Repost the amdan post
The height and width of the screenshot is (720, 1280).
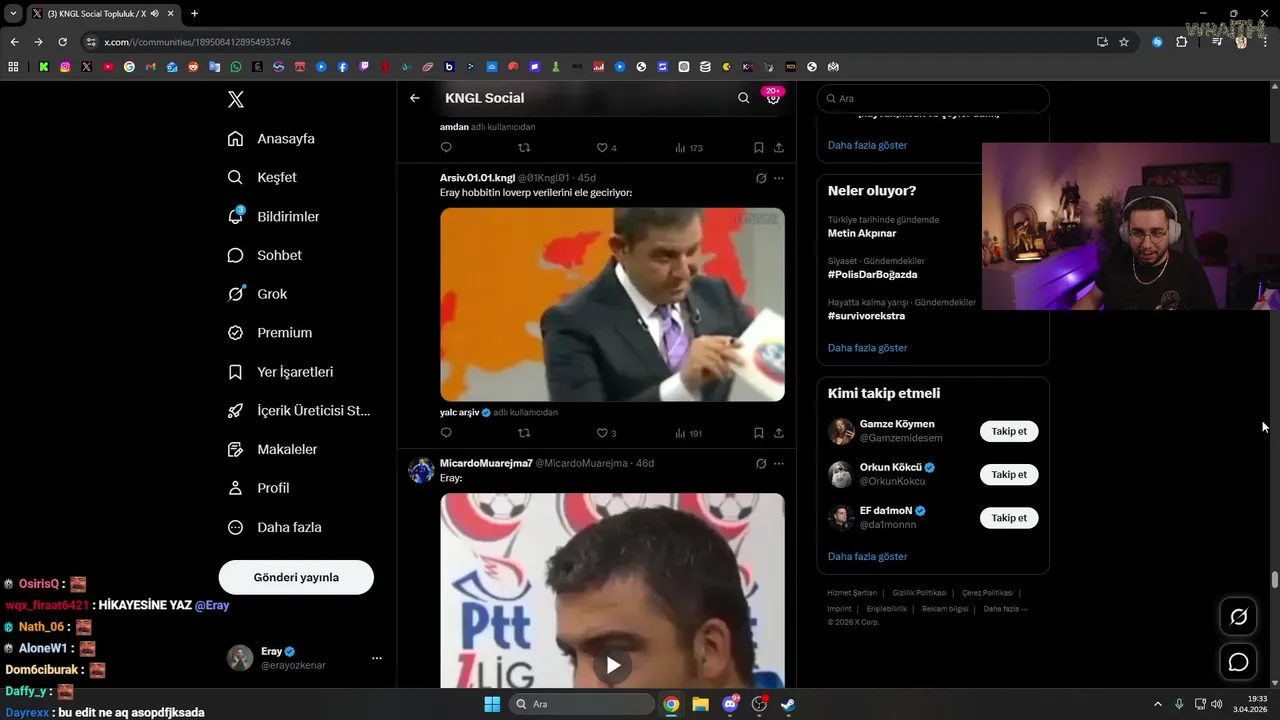tap(524, 148)
